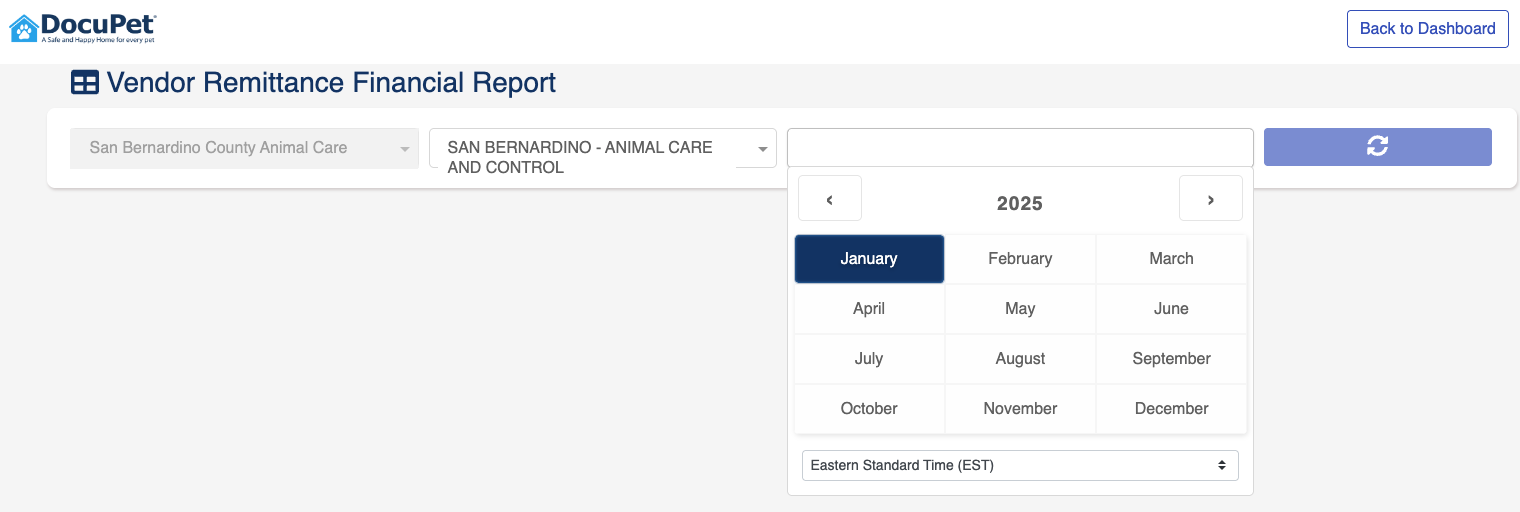Image resolution: width=1520 pixels, height=512 pixels.
Task: Select June in the month picker
Action: click(x=1171, y=309)
